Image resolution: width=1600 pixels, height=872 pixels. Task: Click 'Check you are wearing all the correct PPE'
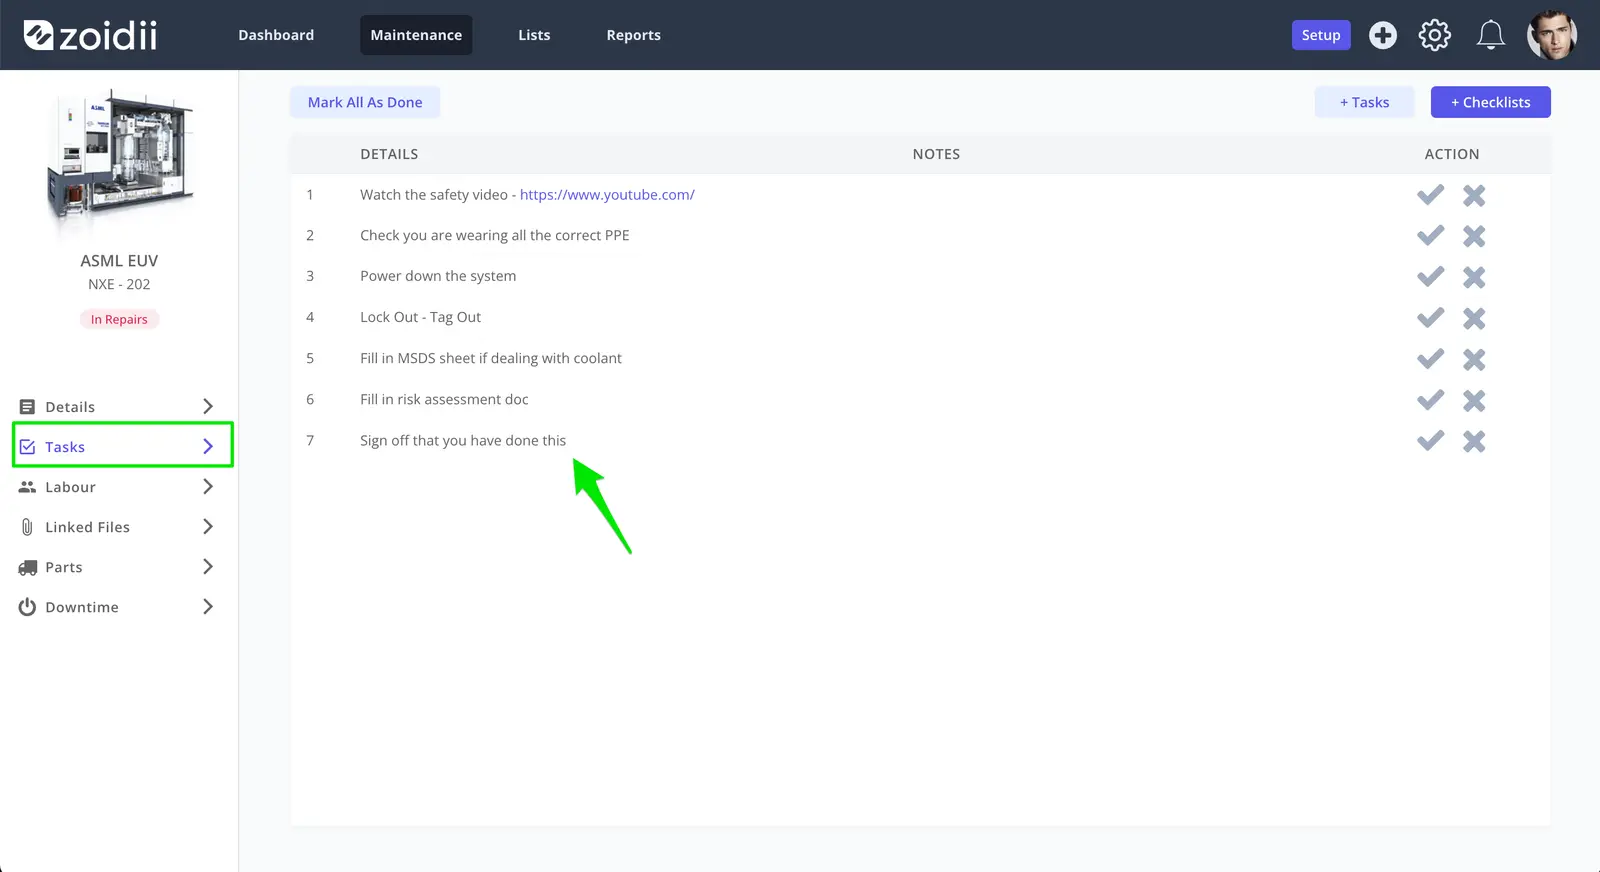(x=495, y=236)
